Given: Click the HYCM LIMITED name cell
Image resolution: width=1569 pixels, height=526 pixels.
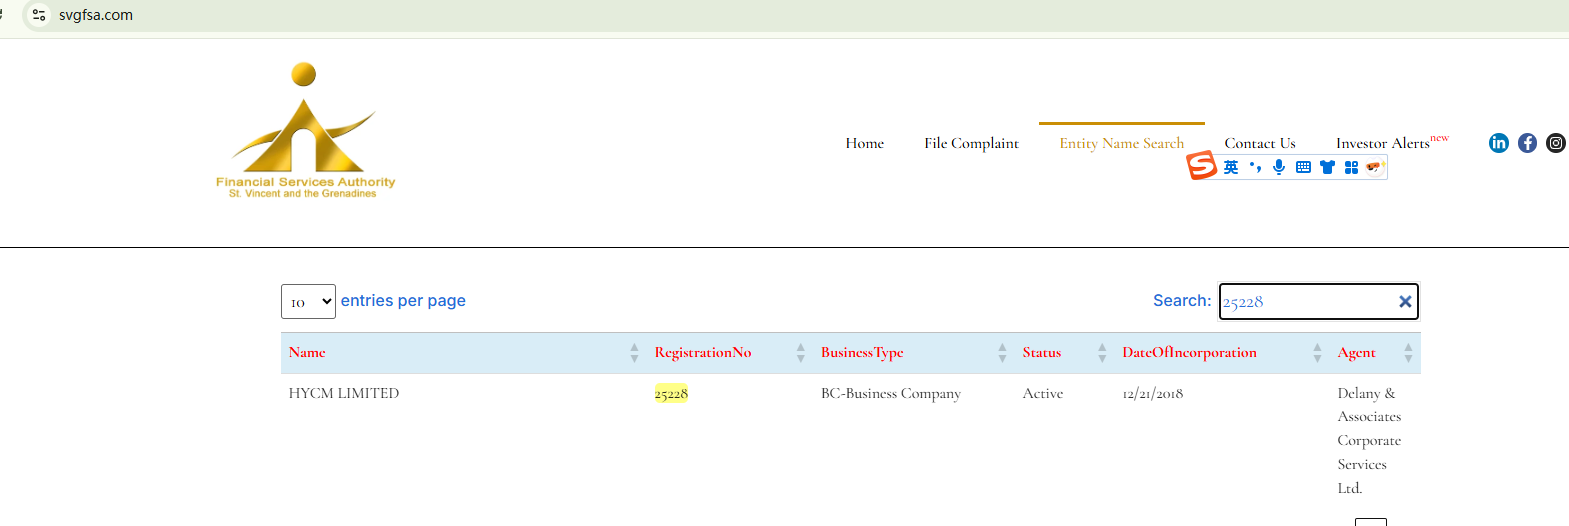Looking at the screenshot, I should click(344, 393).
